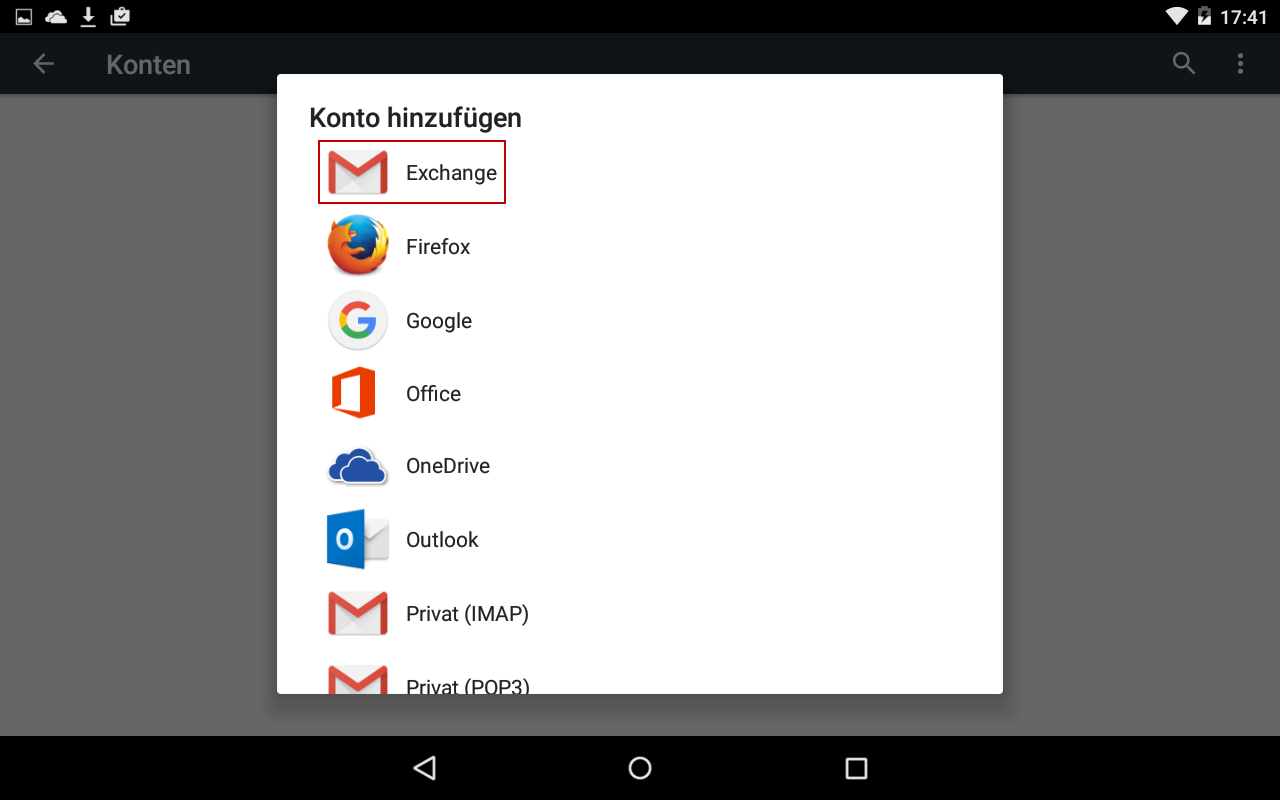Tap the Android home circle button
The width and height of the screenshot is (1280, 800).
640,768
